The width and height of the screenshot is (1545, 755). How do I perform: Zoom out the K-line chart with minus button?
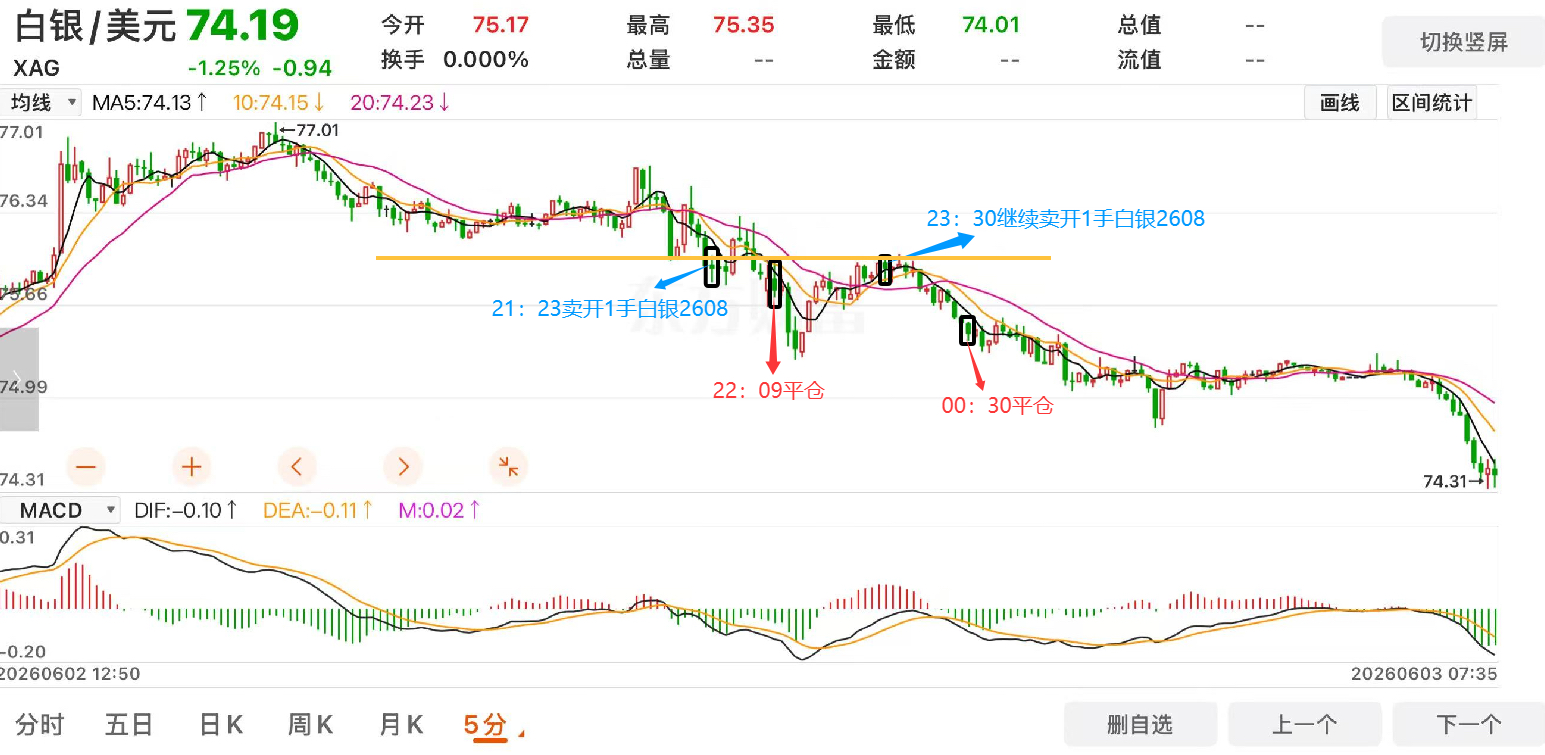[86, 466]
